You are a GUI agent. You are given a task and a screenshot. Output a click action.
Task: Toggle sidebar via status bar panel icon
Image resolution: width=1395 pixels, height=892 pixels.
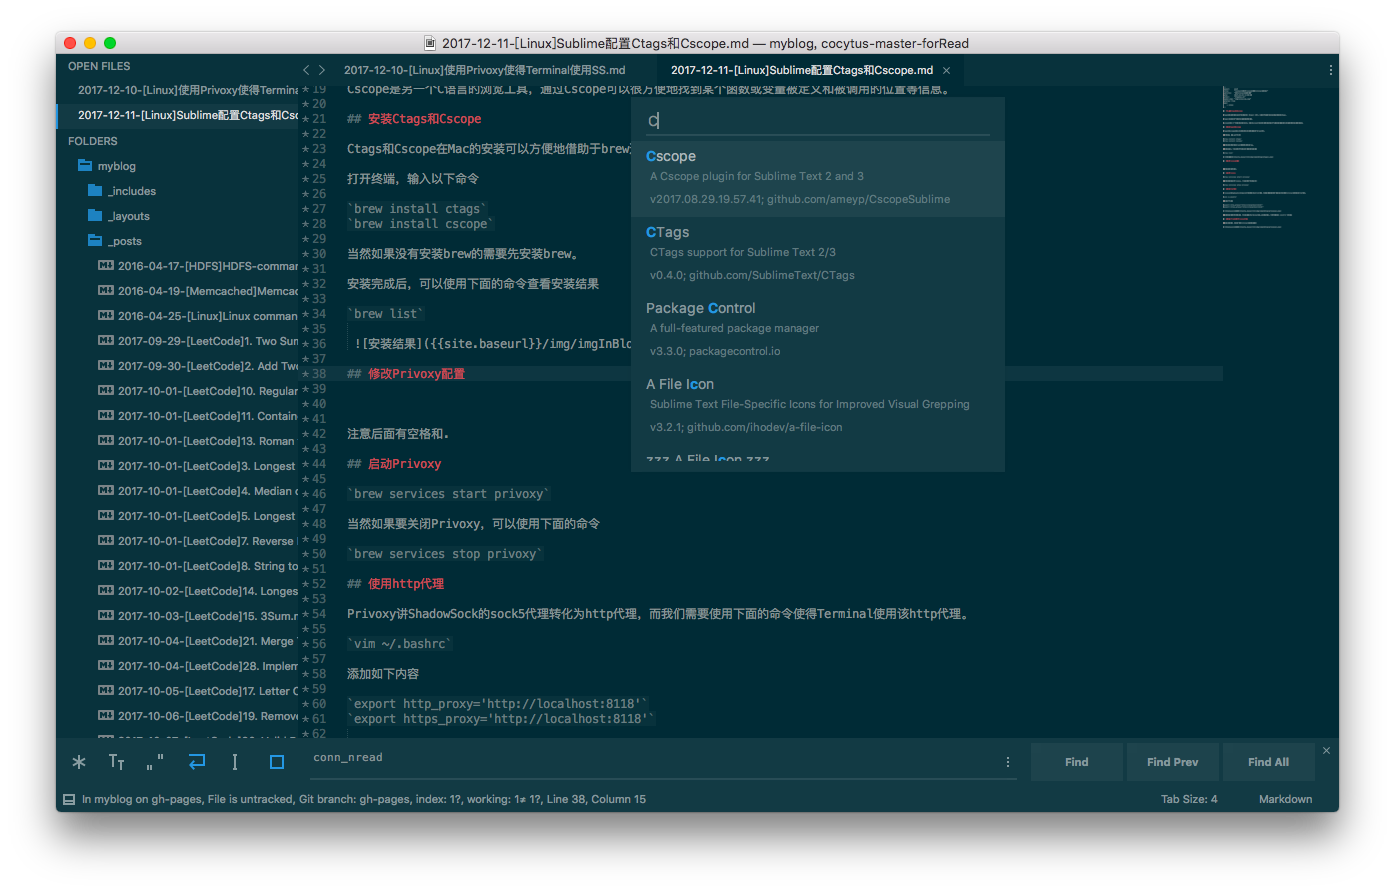pyautogui.click(x=69, y=799)
